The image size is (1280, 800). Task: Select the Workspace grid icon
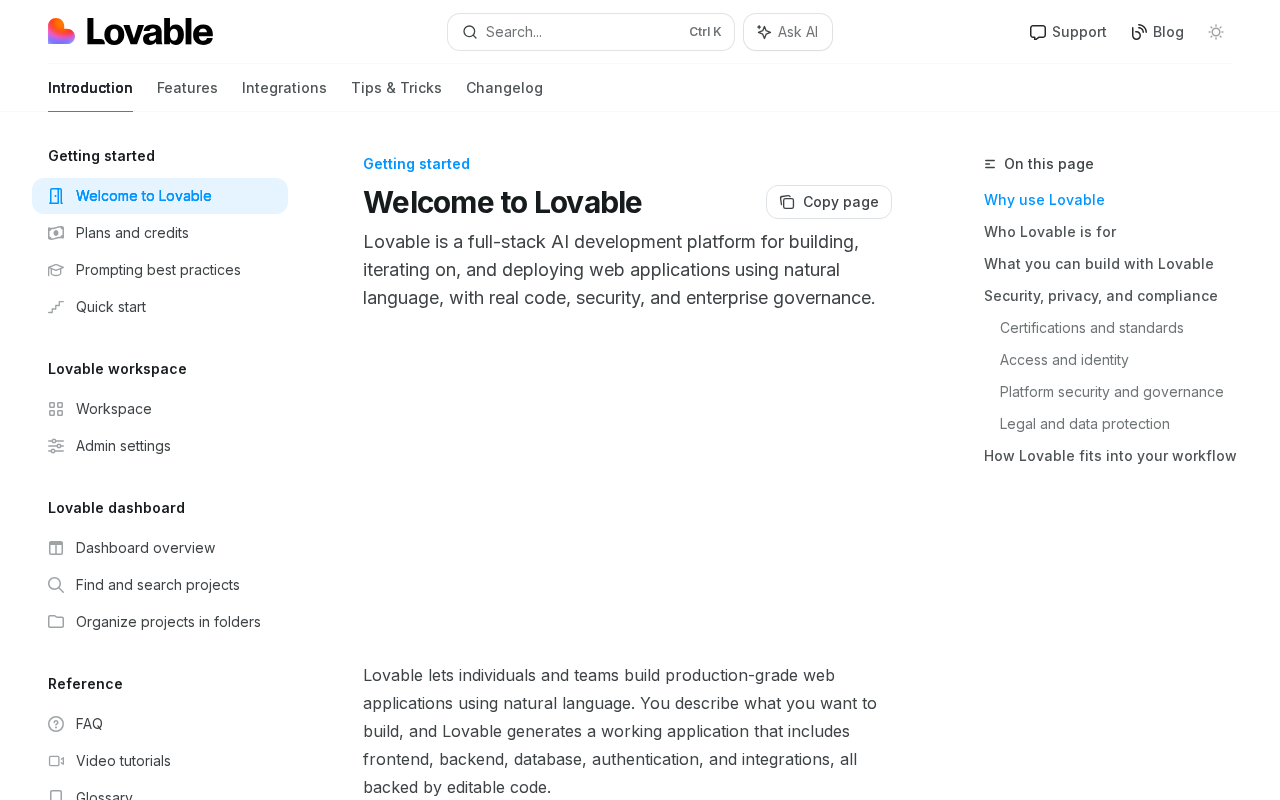(56, 409)
